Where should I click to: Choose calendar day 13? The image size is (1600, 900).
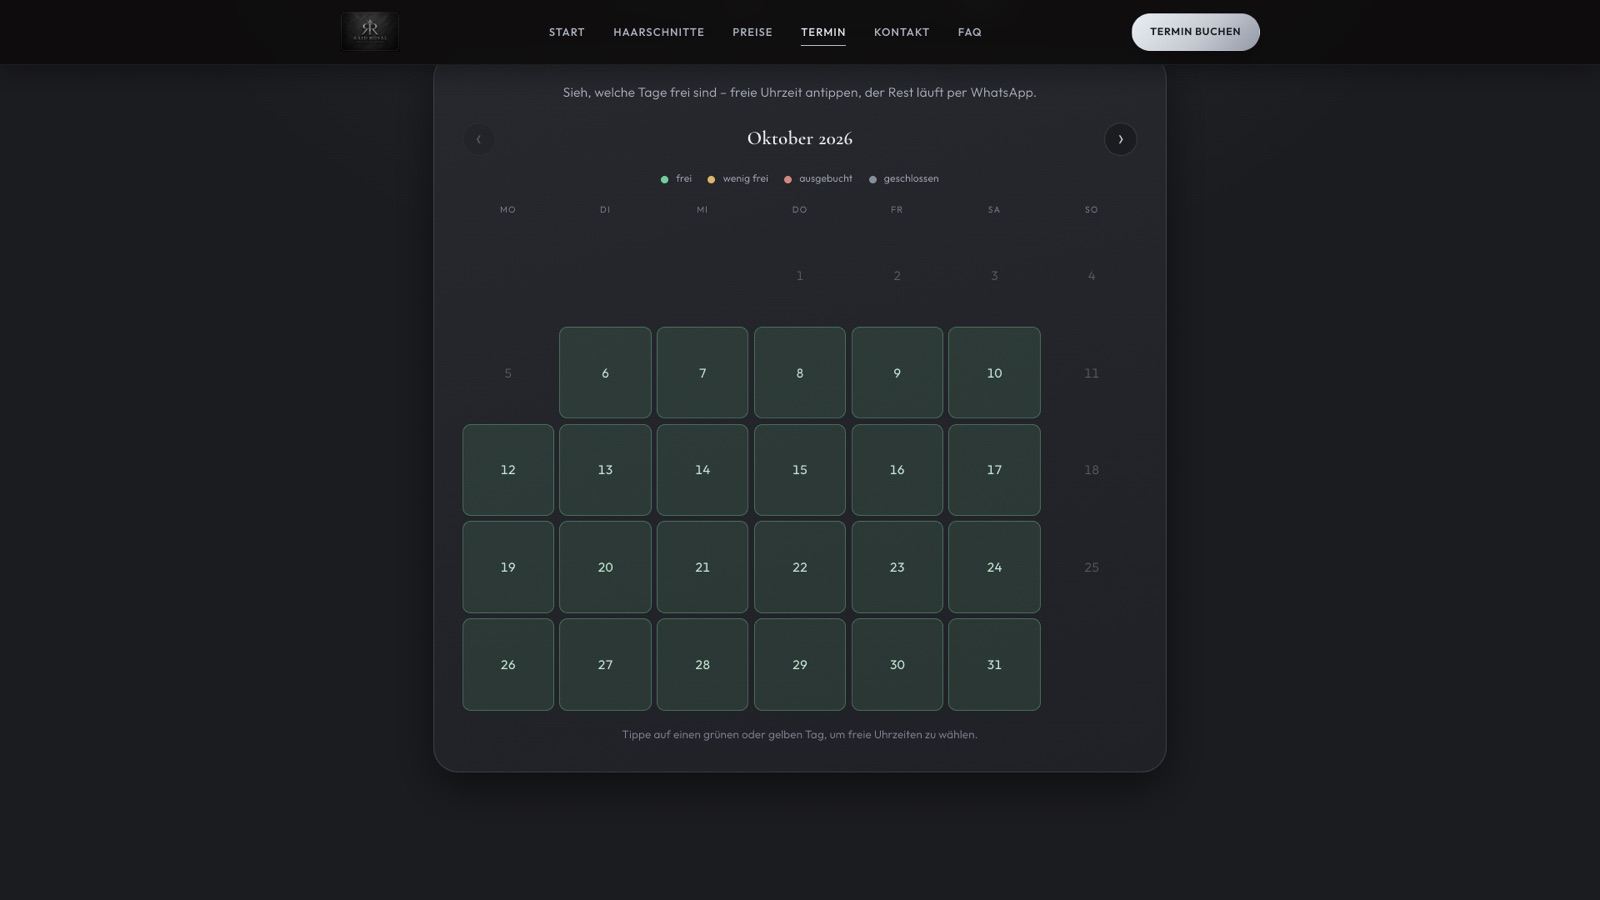(x=605, y=470)
